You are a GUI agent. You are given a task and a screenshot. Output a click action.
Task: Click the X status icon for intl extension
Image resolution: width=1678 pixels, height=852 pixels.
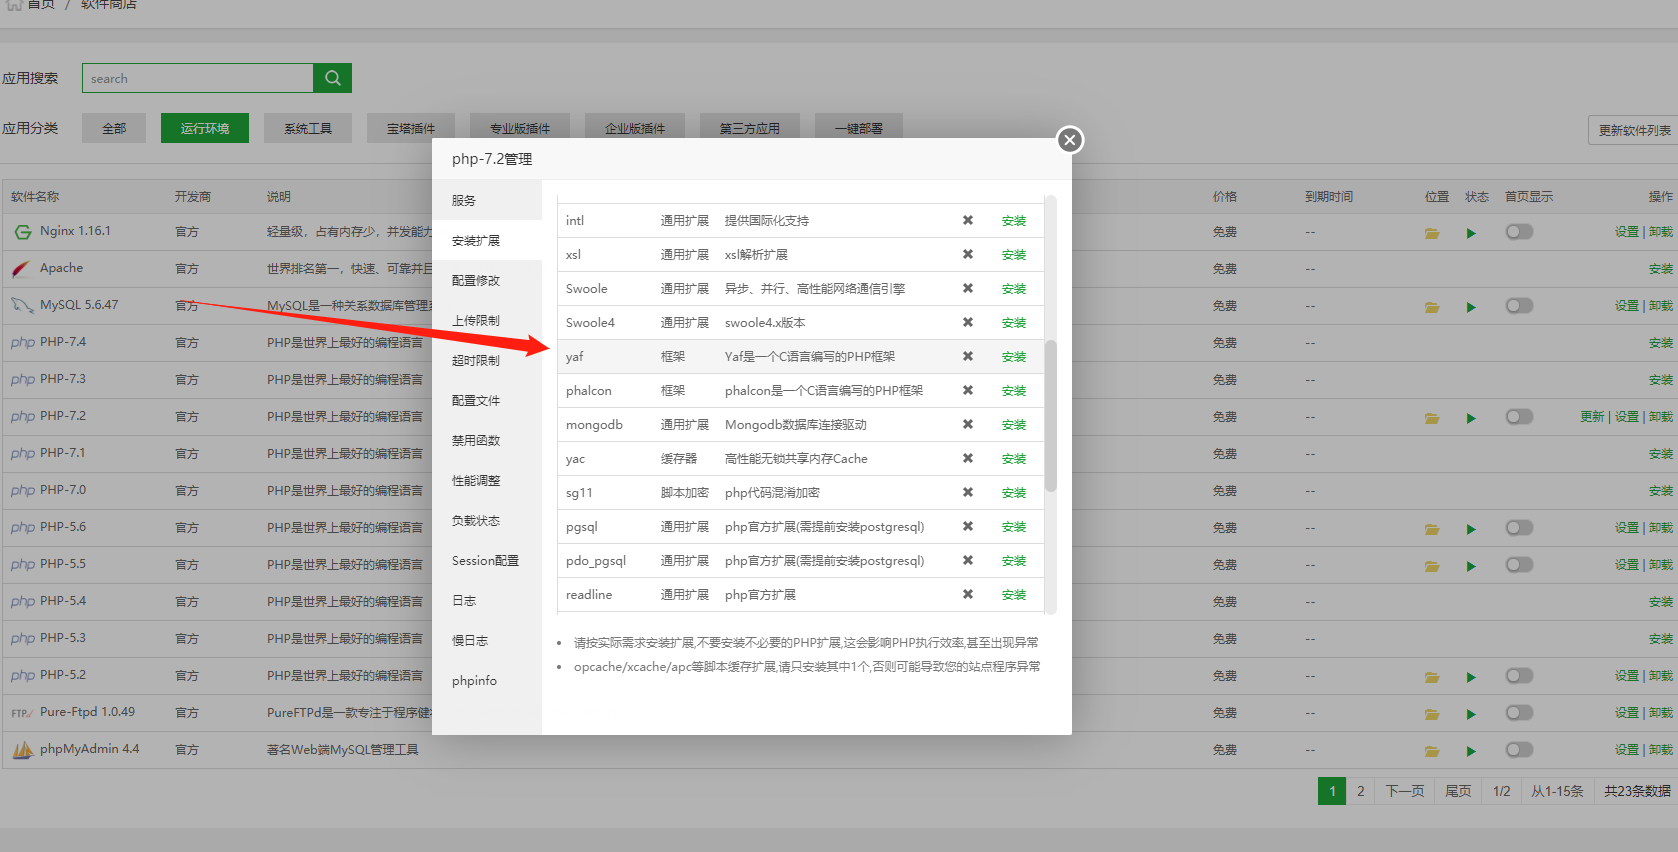click(x=968, y=220)
